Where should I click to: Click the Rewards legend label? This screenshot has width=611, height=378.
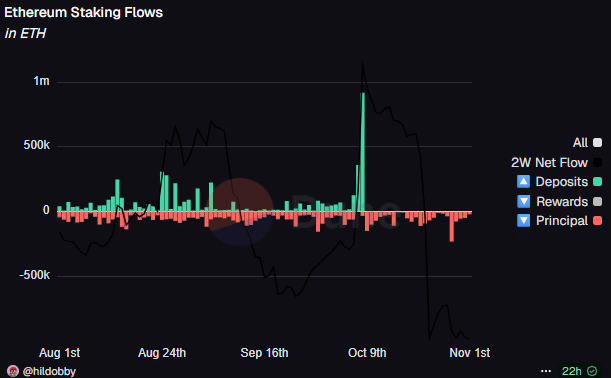tap(562, 201)
